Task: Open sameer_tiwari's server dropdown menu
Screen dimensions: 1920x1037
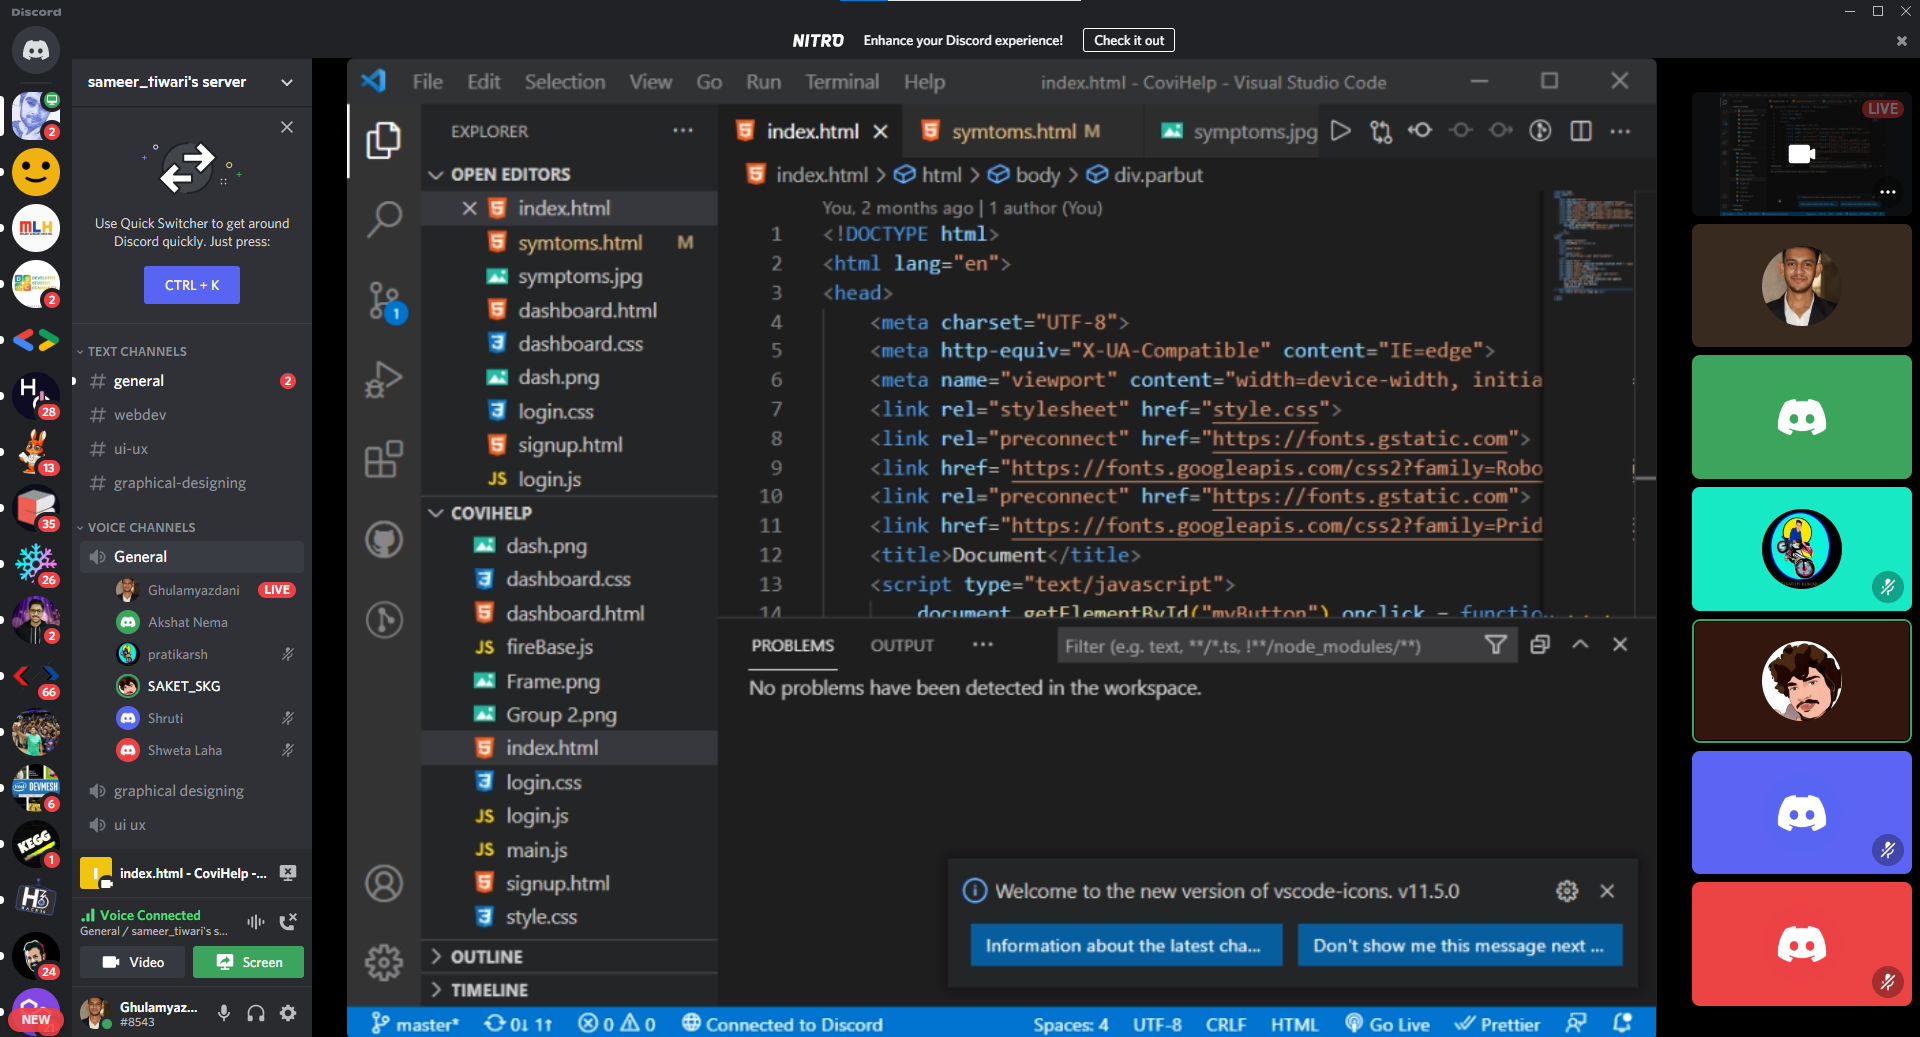Action: pos(191,82)
